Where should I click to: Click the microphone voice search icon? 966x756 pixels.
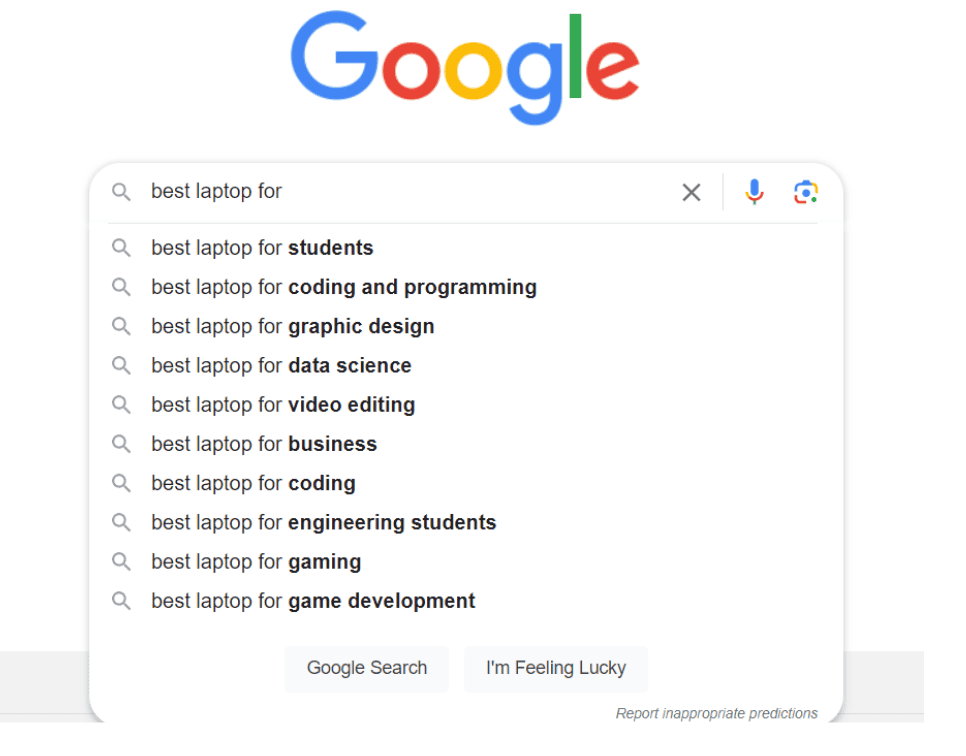point(755,192)
